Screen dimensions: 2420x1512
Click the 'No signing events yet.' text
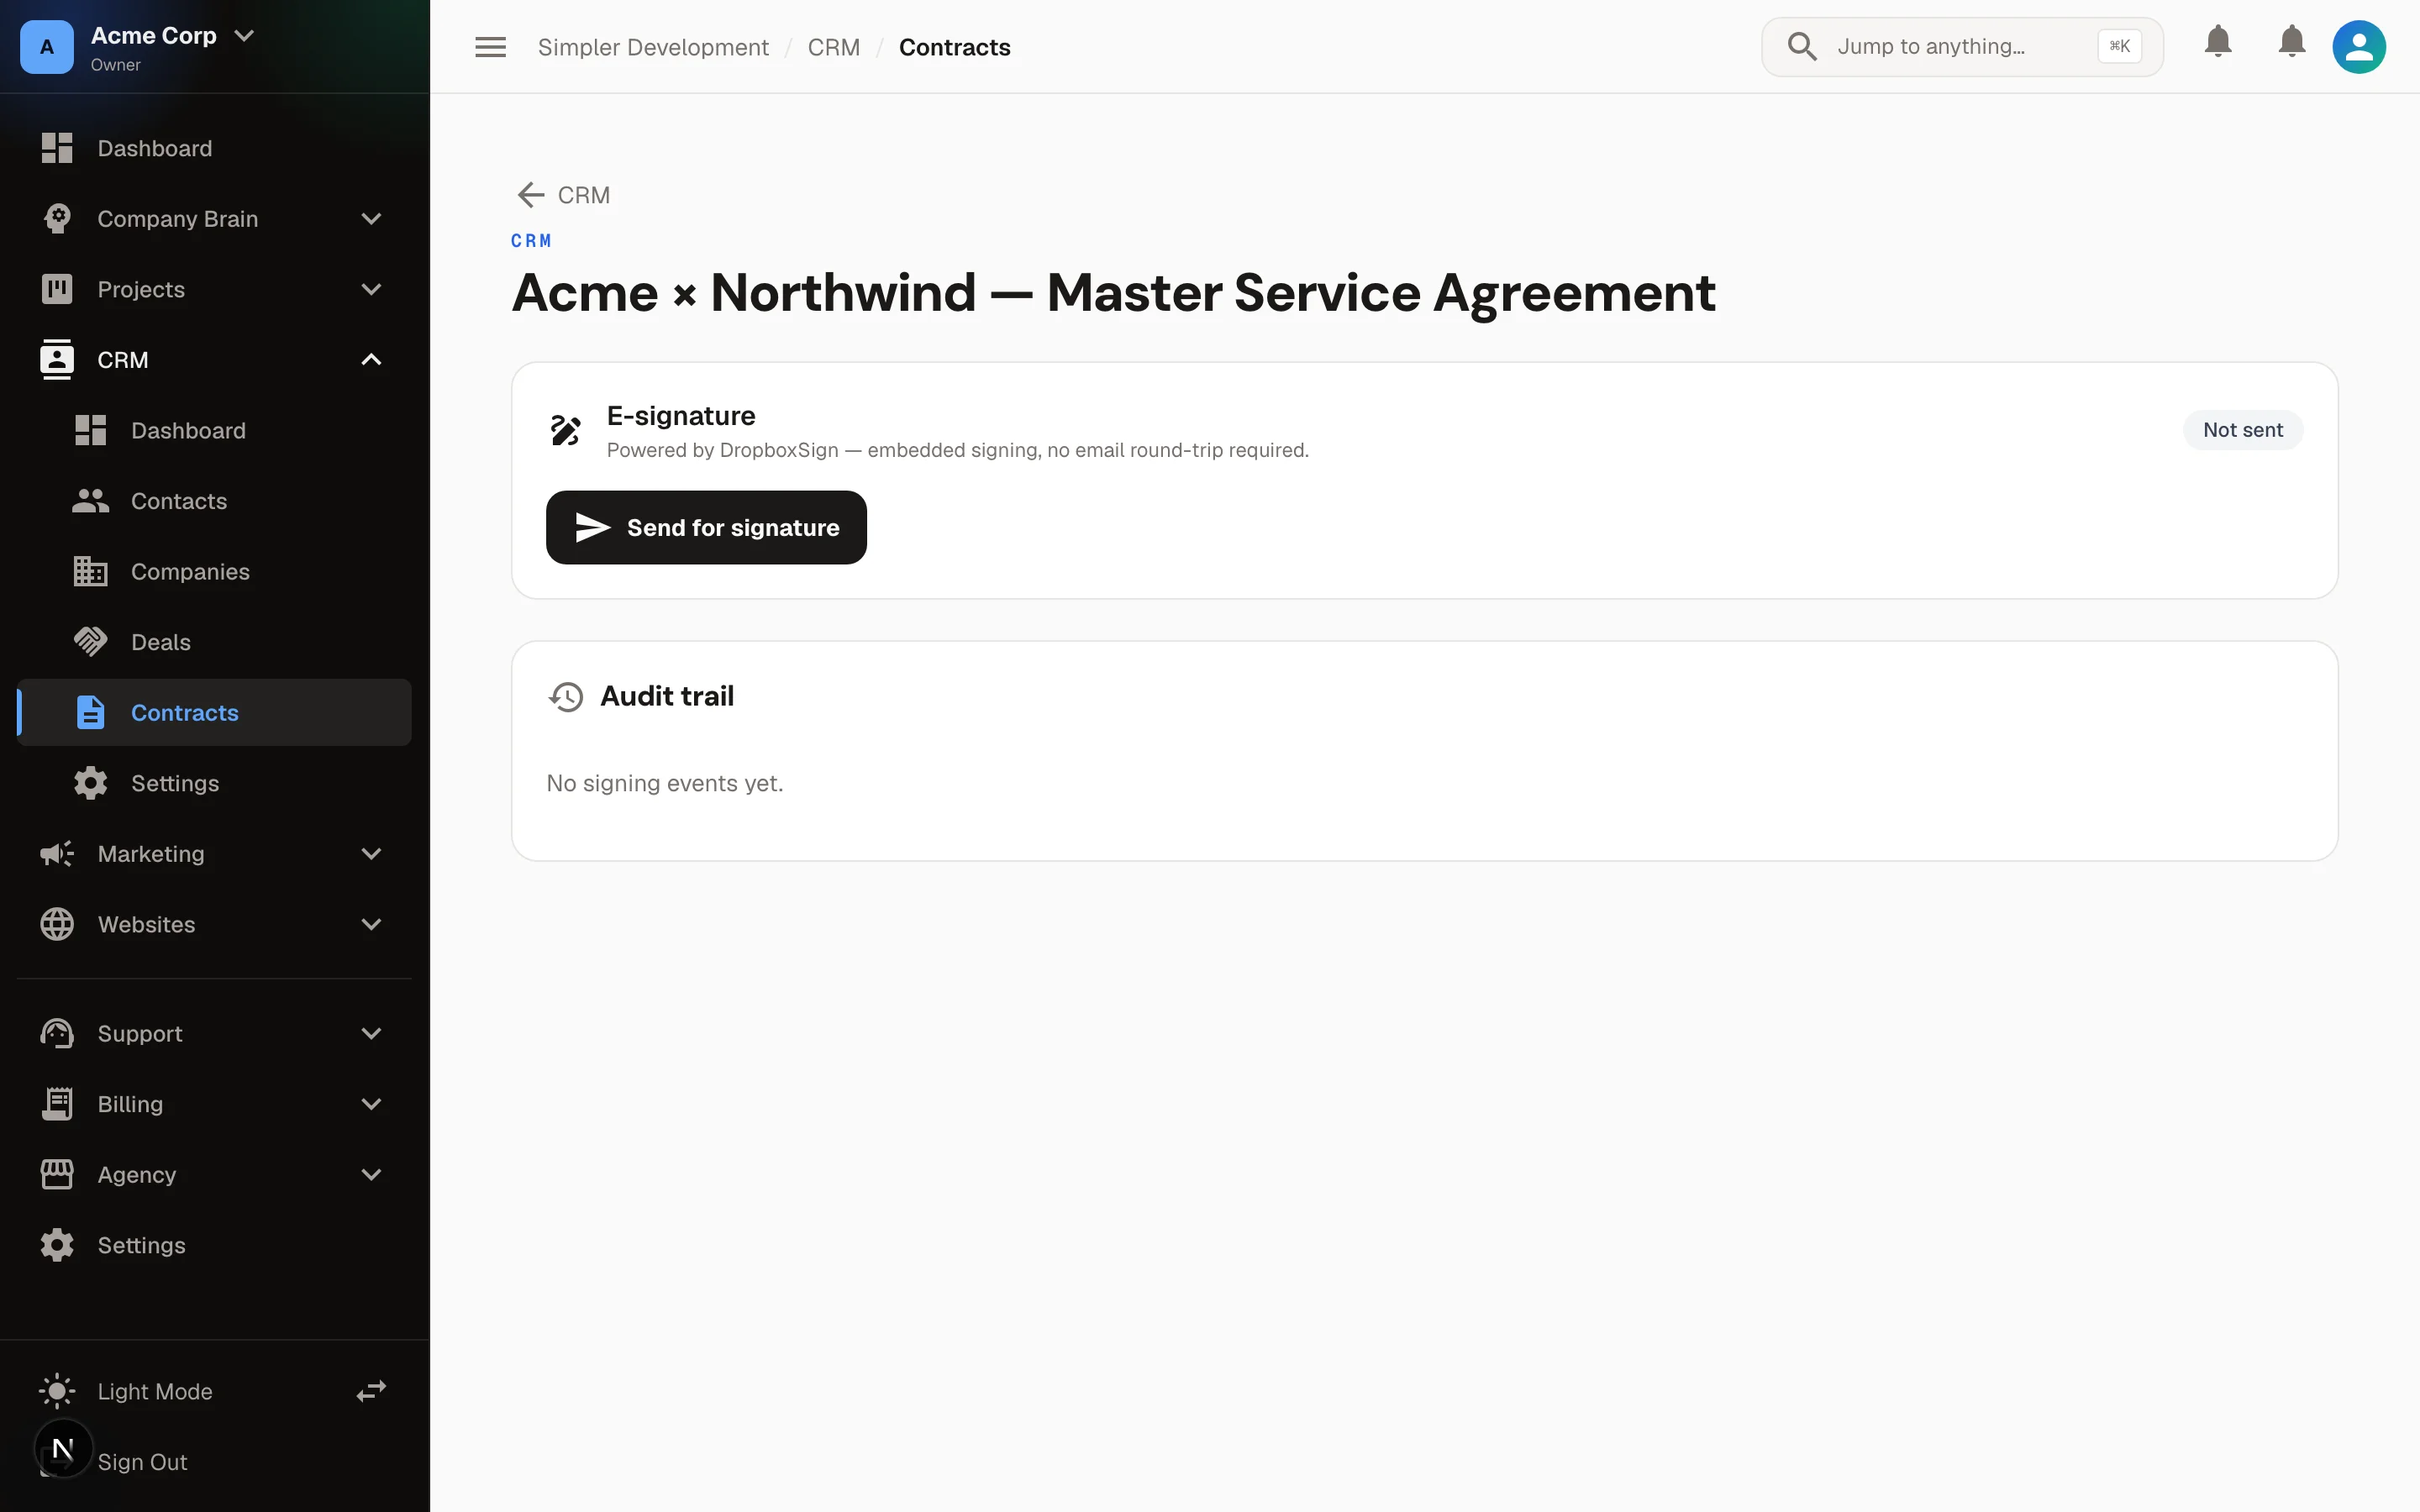coord(665,783)
